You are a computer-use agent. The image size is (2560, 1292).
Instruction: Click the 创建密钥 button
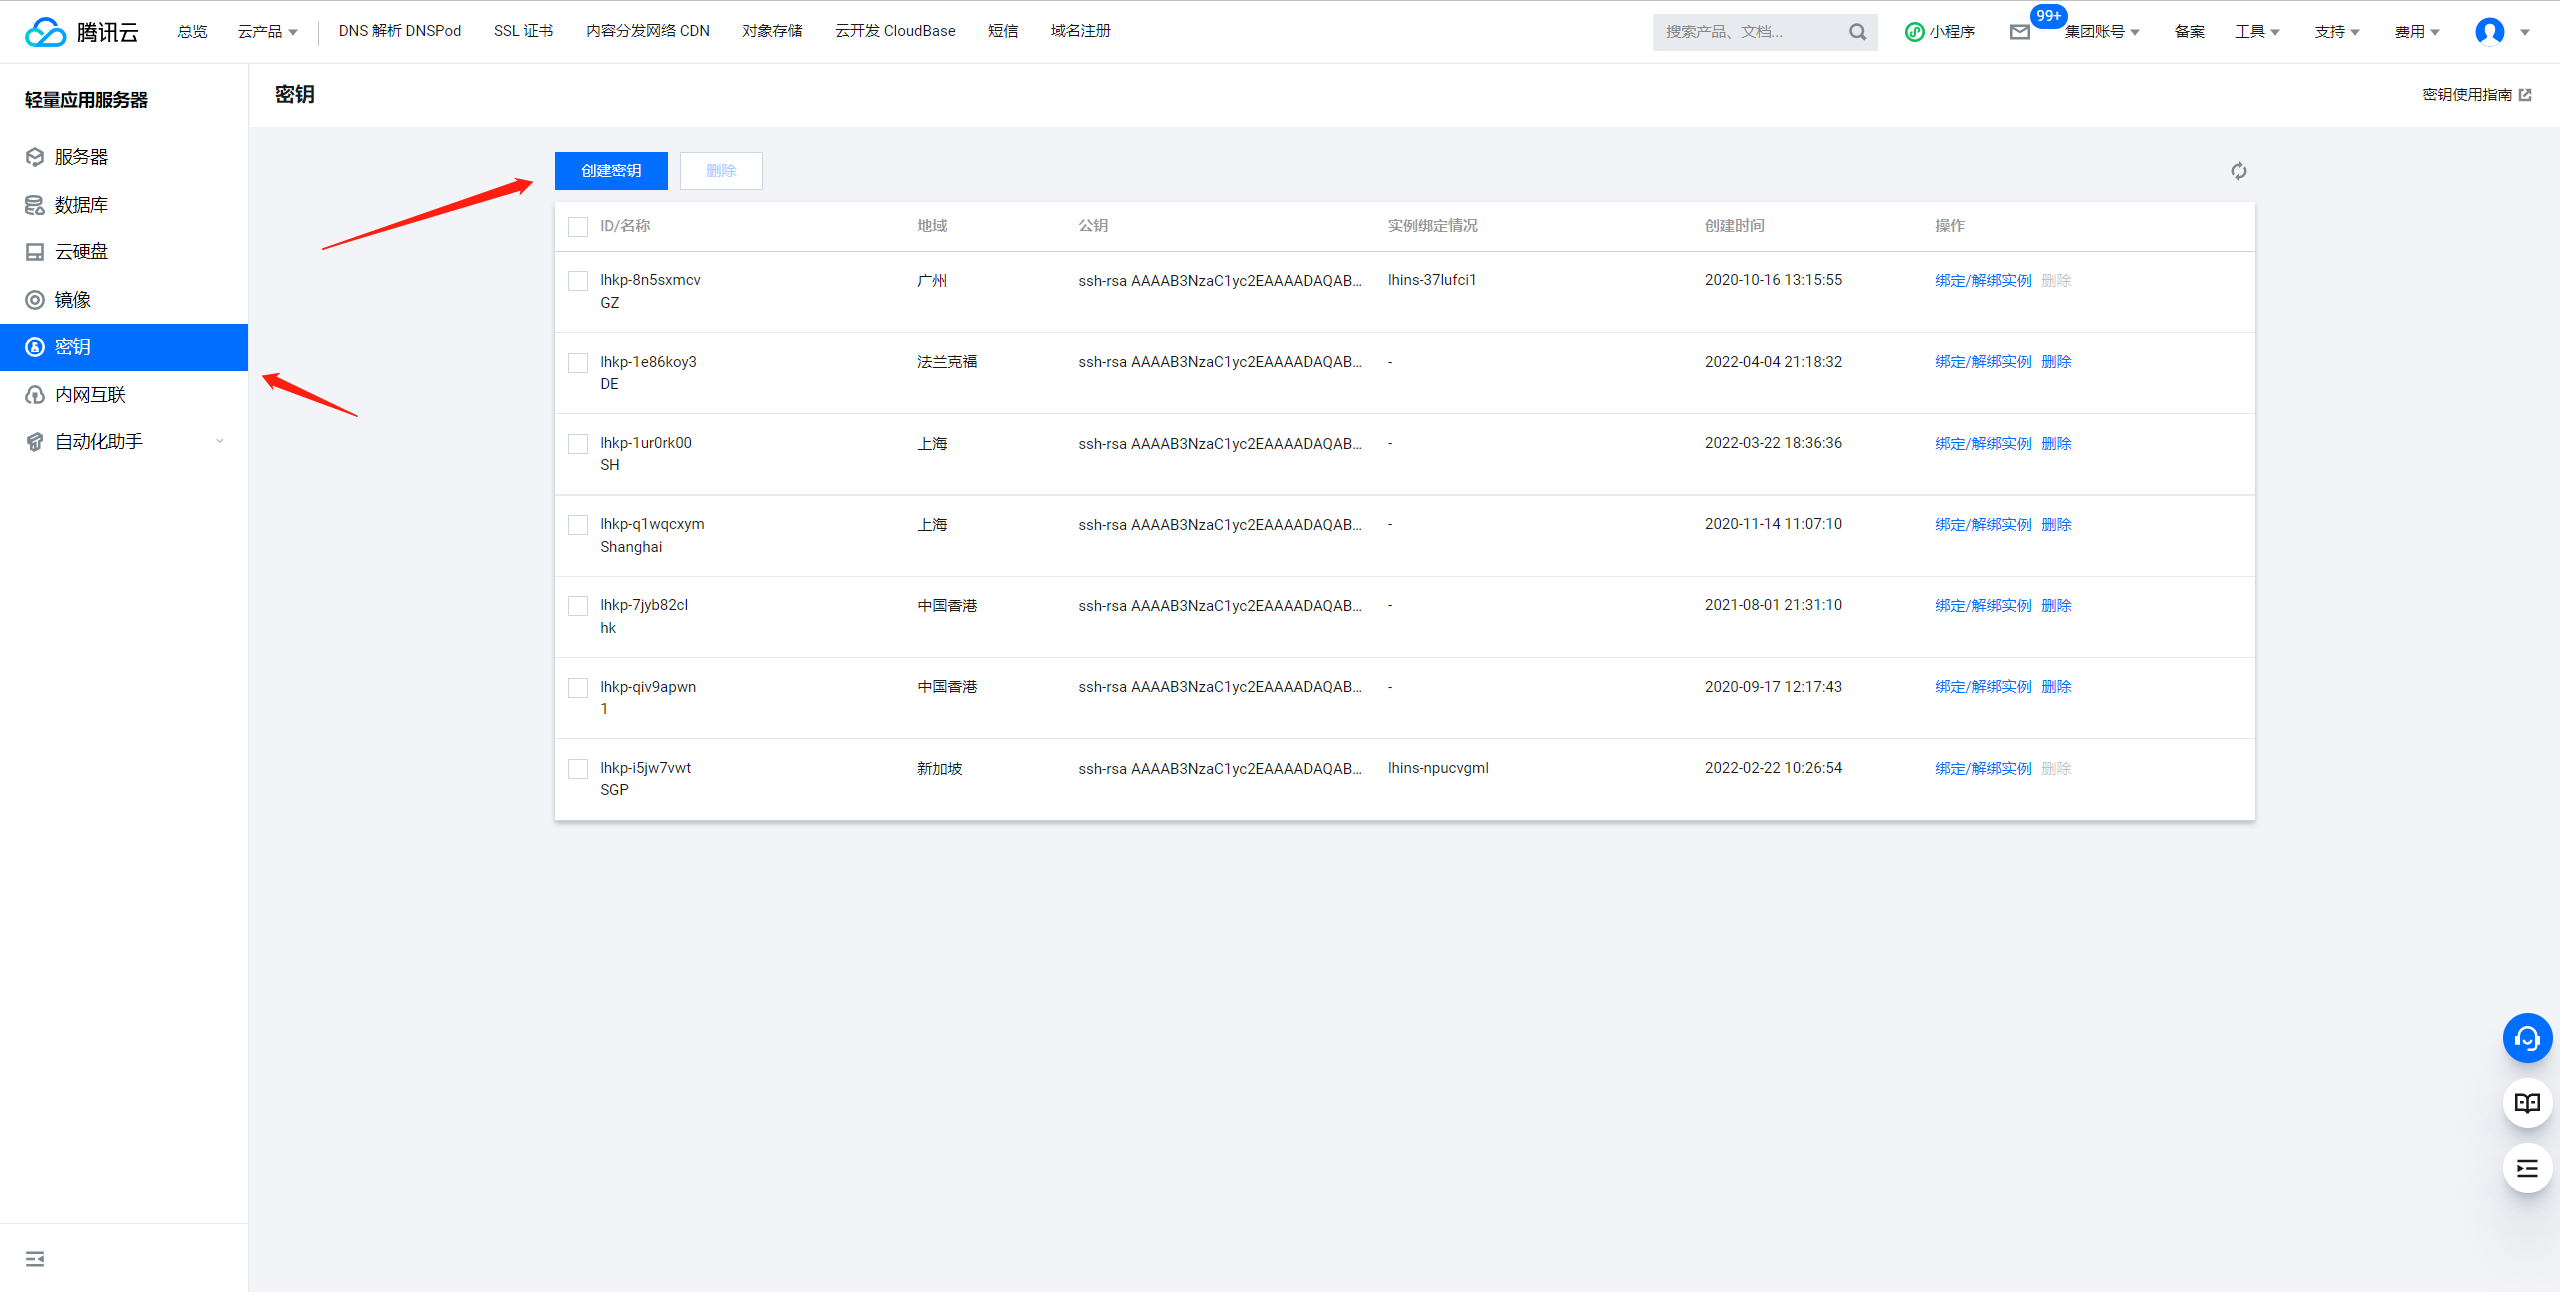coord(611,171)
